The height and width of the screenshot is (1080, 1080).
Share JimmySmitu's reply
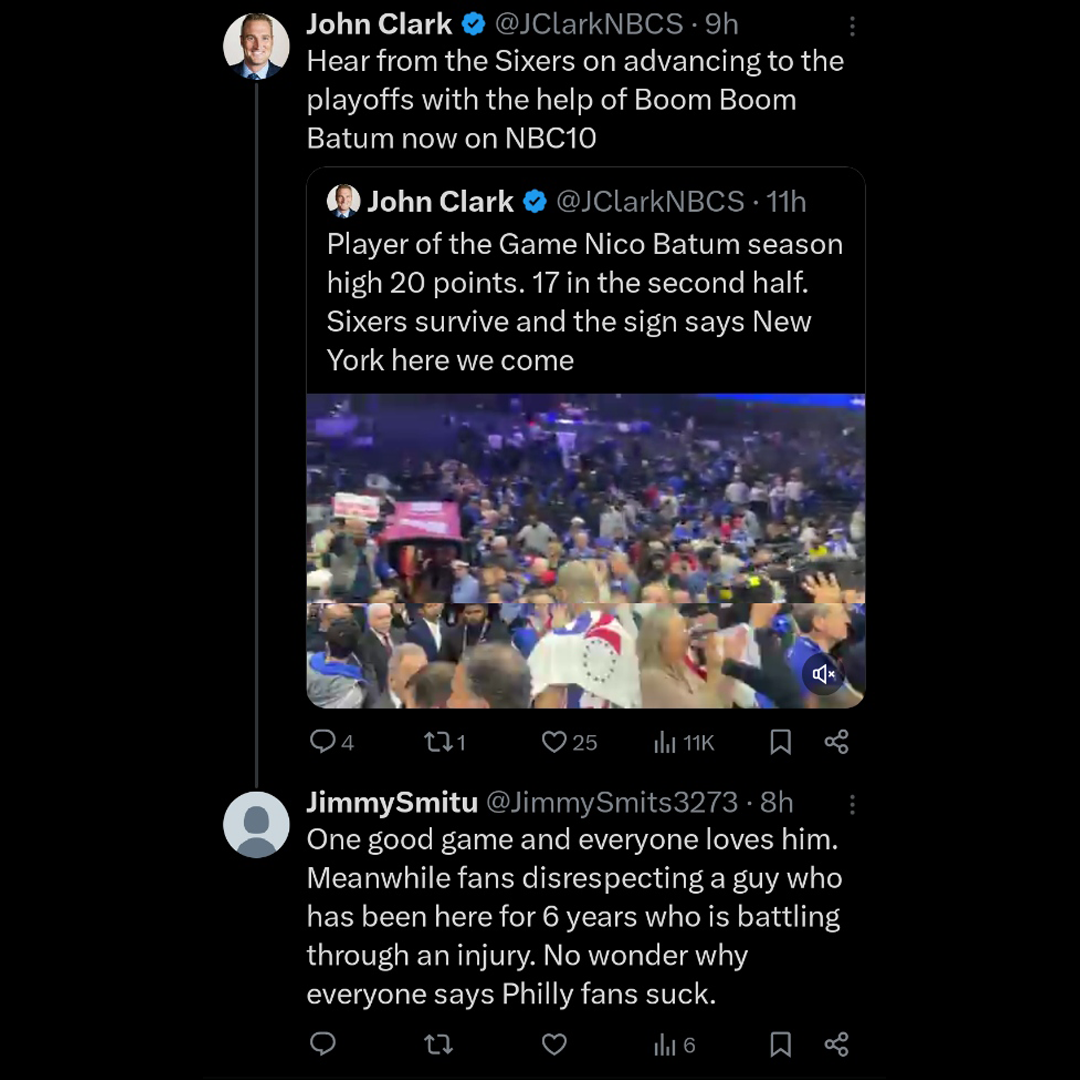tap(836, 1044)
